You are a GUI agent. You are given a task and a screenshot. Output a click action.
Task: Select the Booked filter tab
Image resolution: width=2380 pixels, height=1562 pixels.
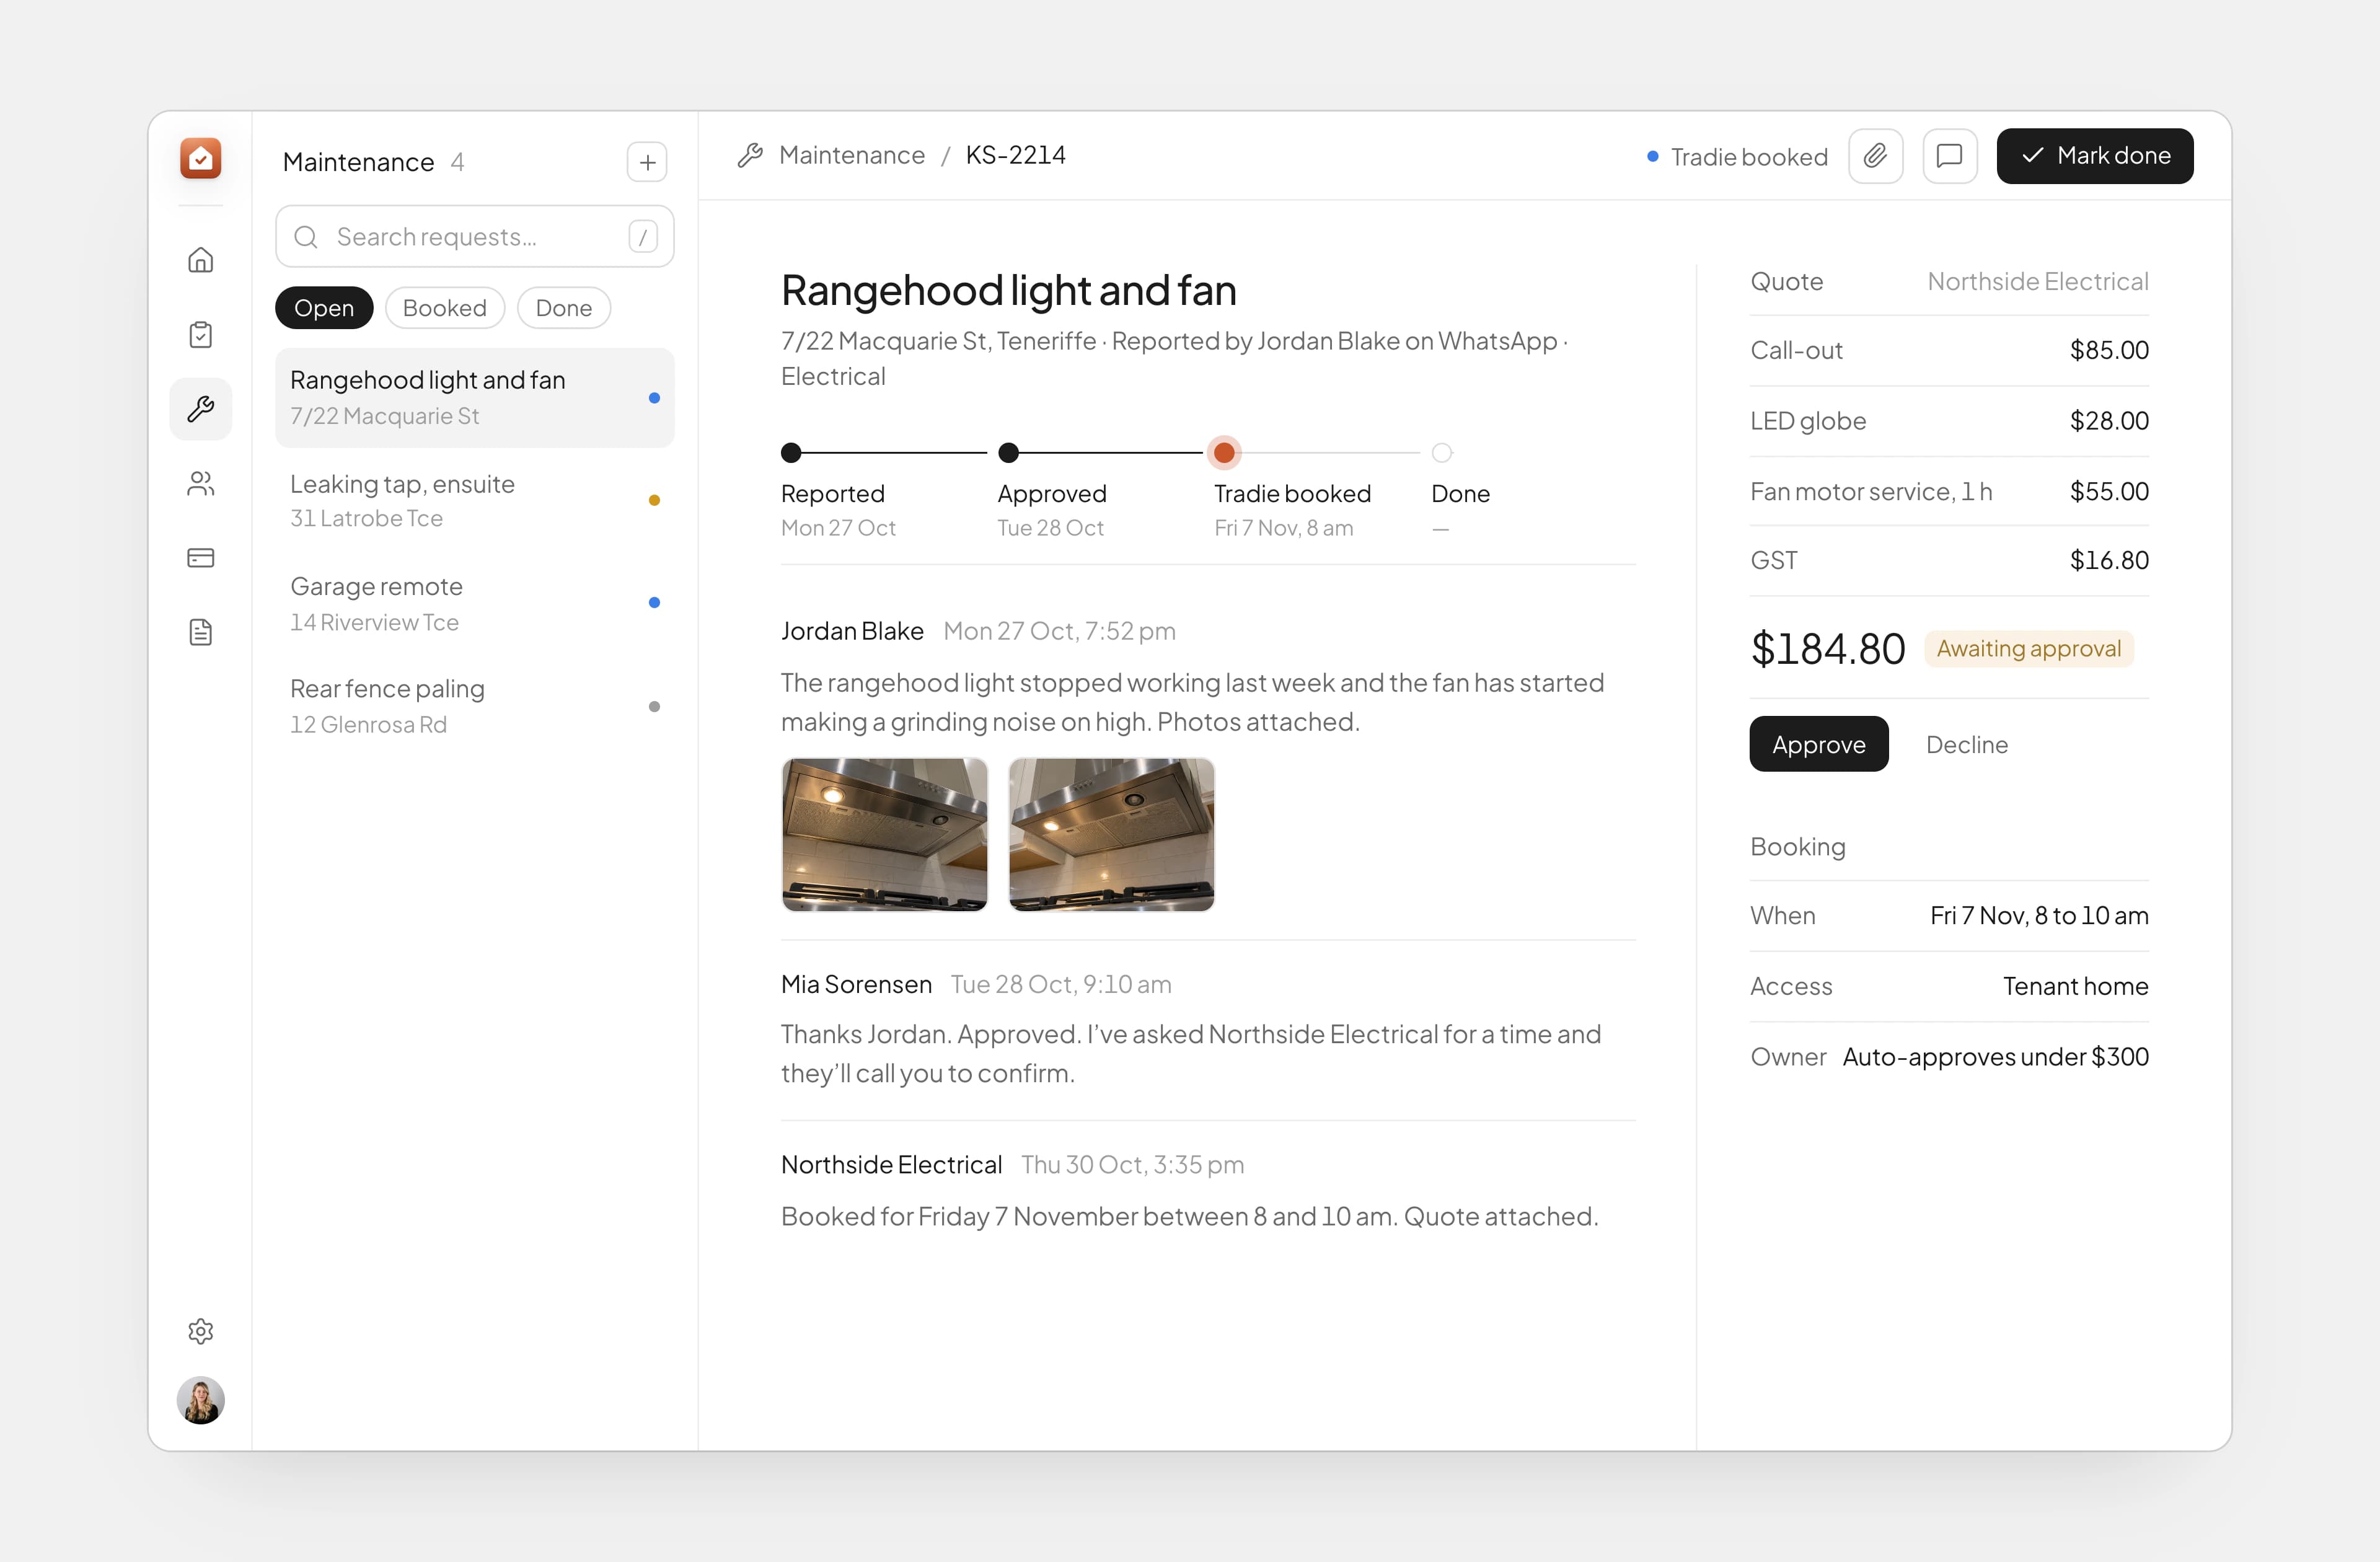(x=445, y=308)
